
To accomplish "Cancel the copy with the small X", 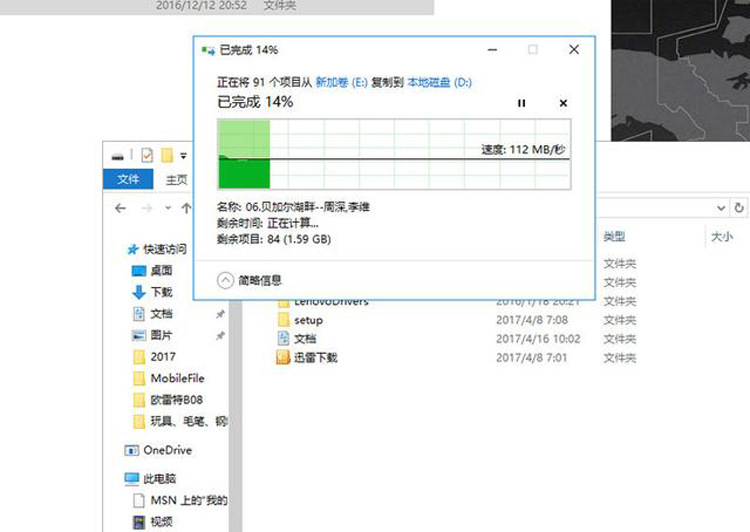I will pyautogui.click(x=563, y=103).
